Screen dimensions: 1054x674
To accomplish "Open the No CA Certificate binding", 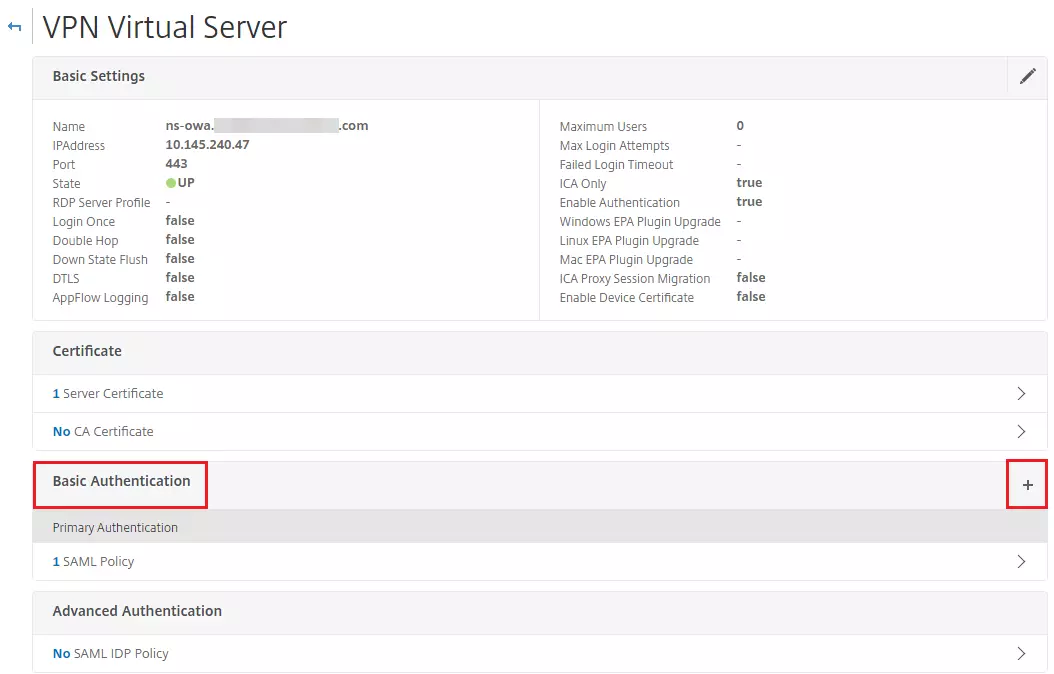I will point(102,431).
